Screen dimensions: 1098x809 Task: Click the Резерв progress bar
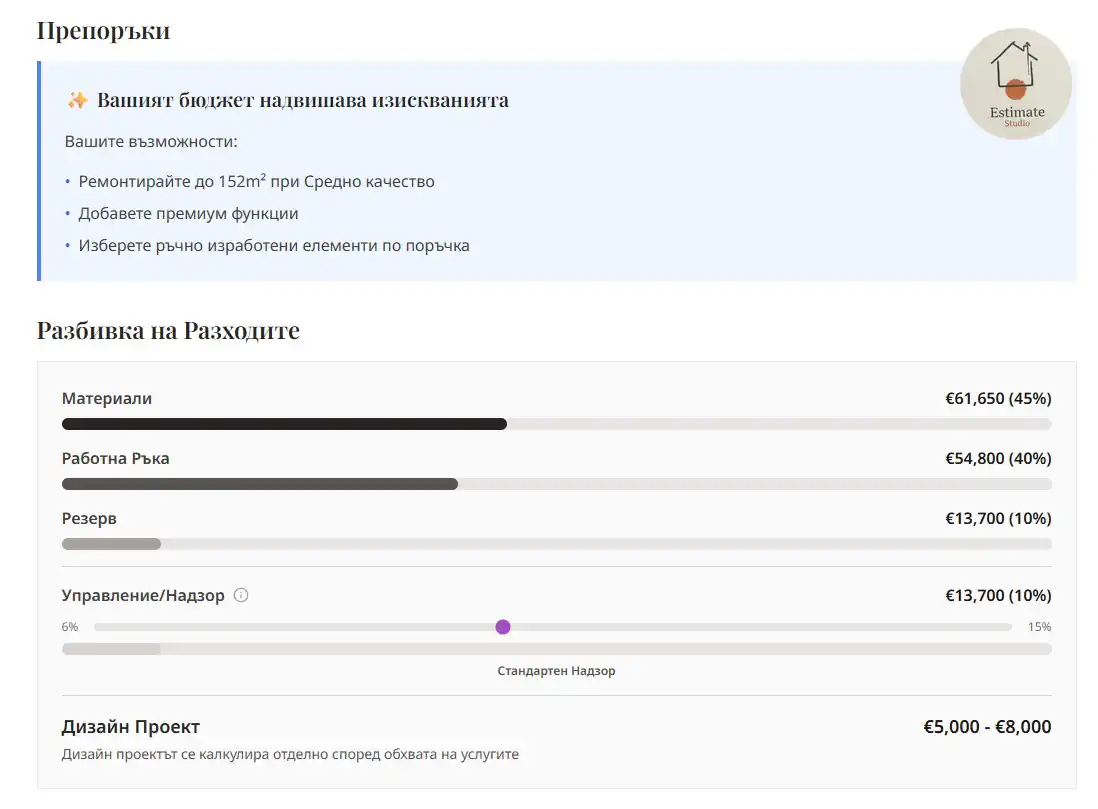556,544
